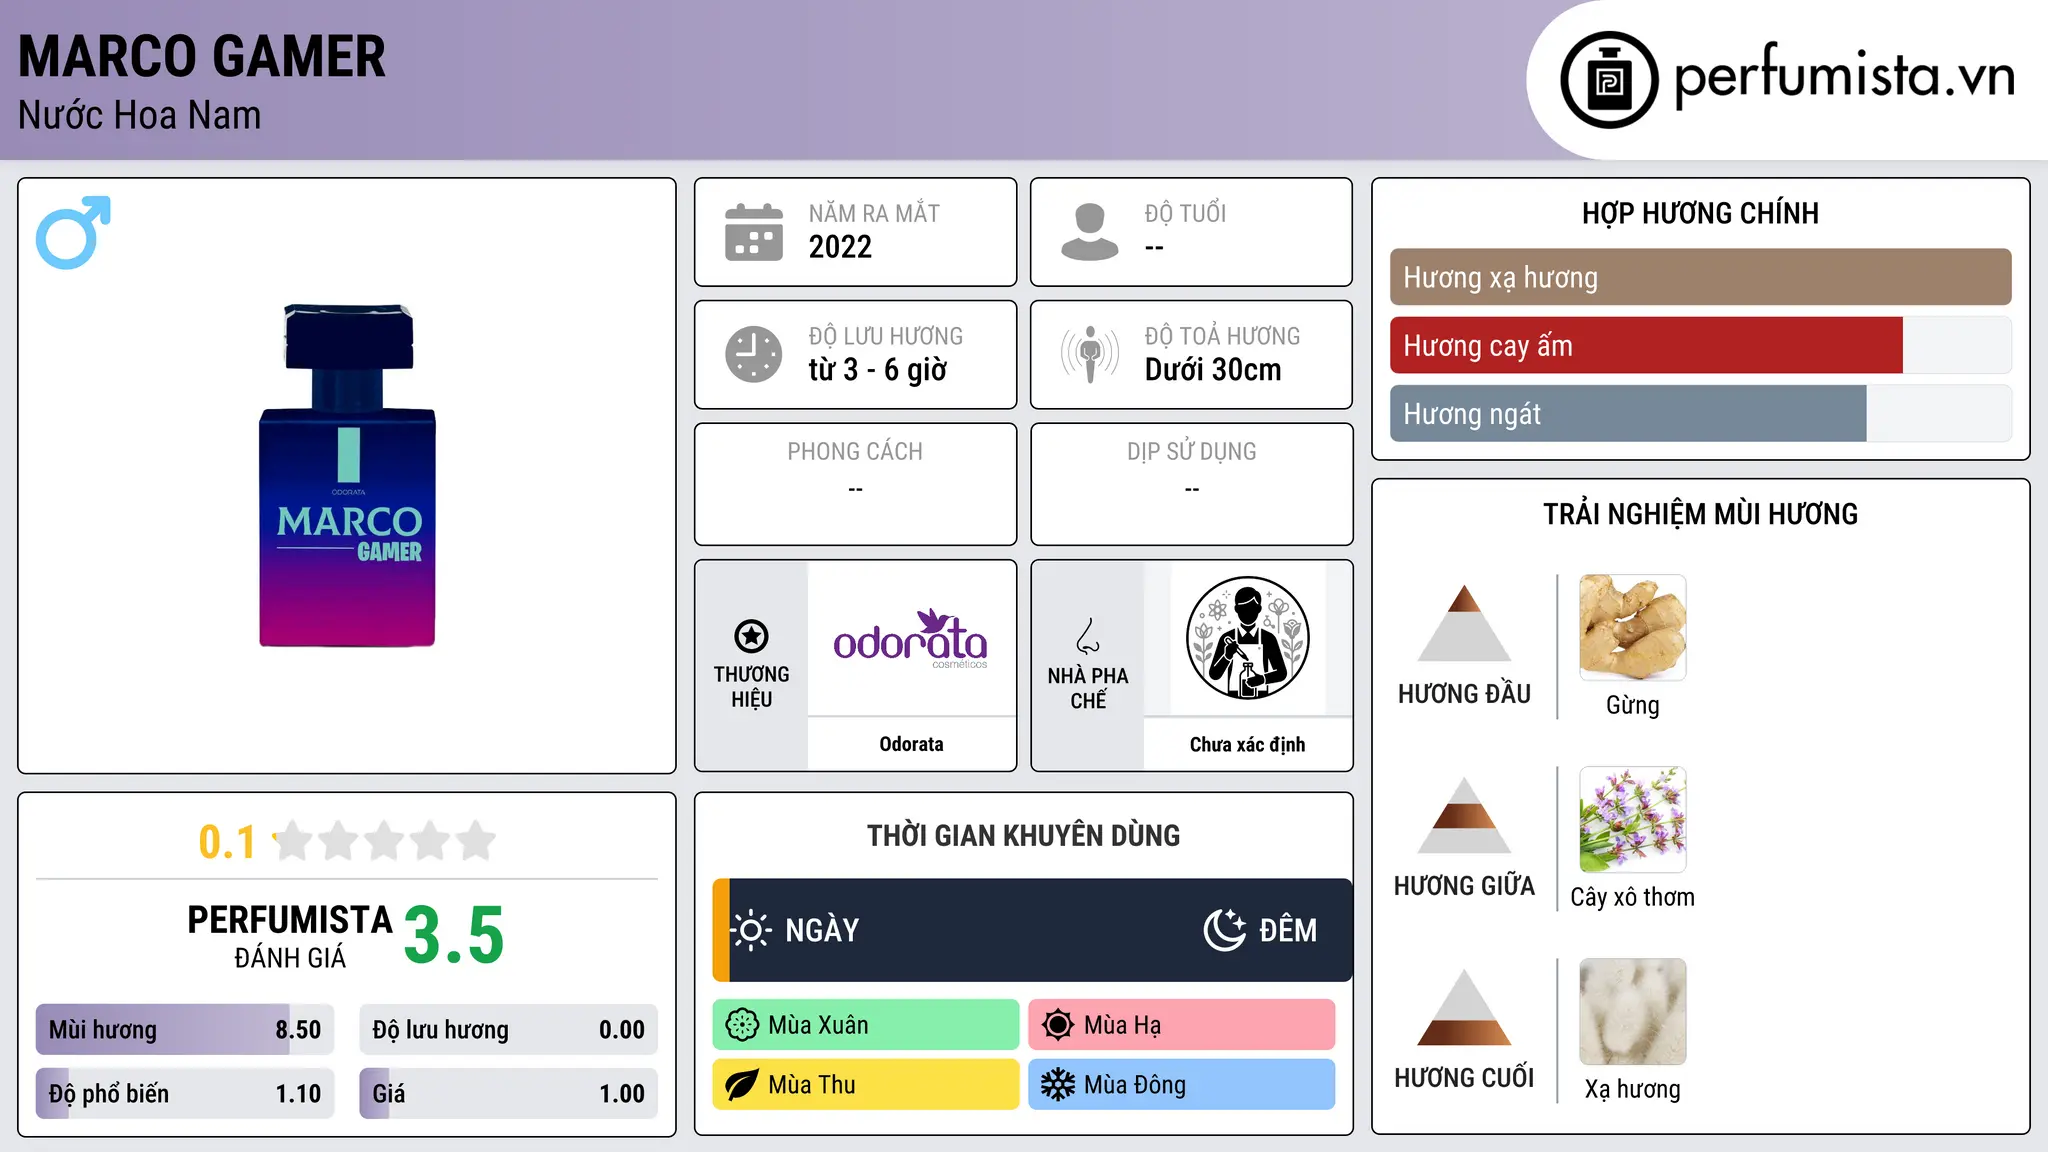This screenshot has height=1152, width=2048.
Task: Click the male gender symbol icon
Action: click(73, 232)
